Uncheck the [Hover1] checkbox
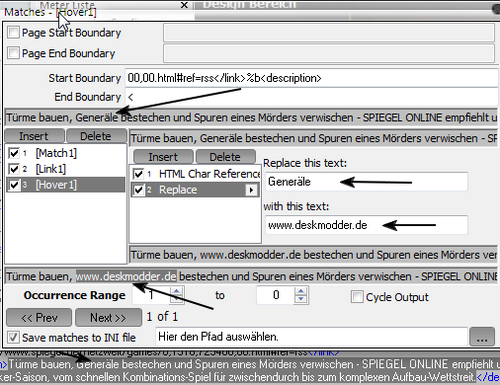 click(x=14, y=185)
